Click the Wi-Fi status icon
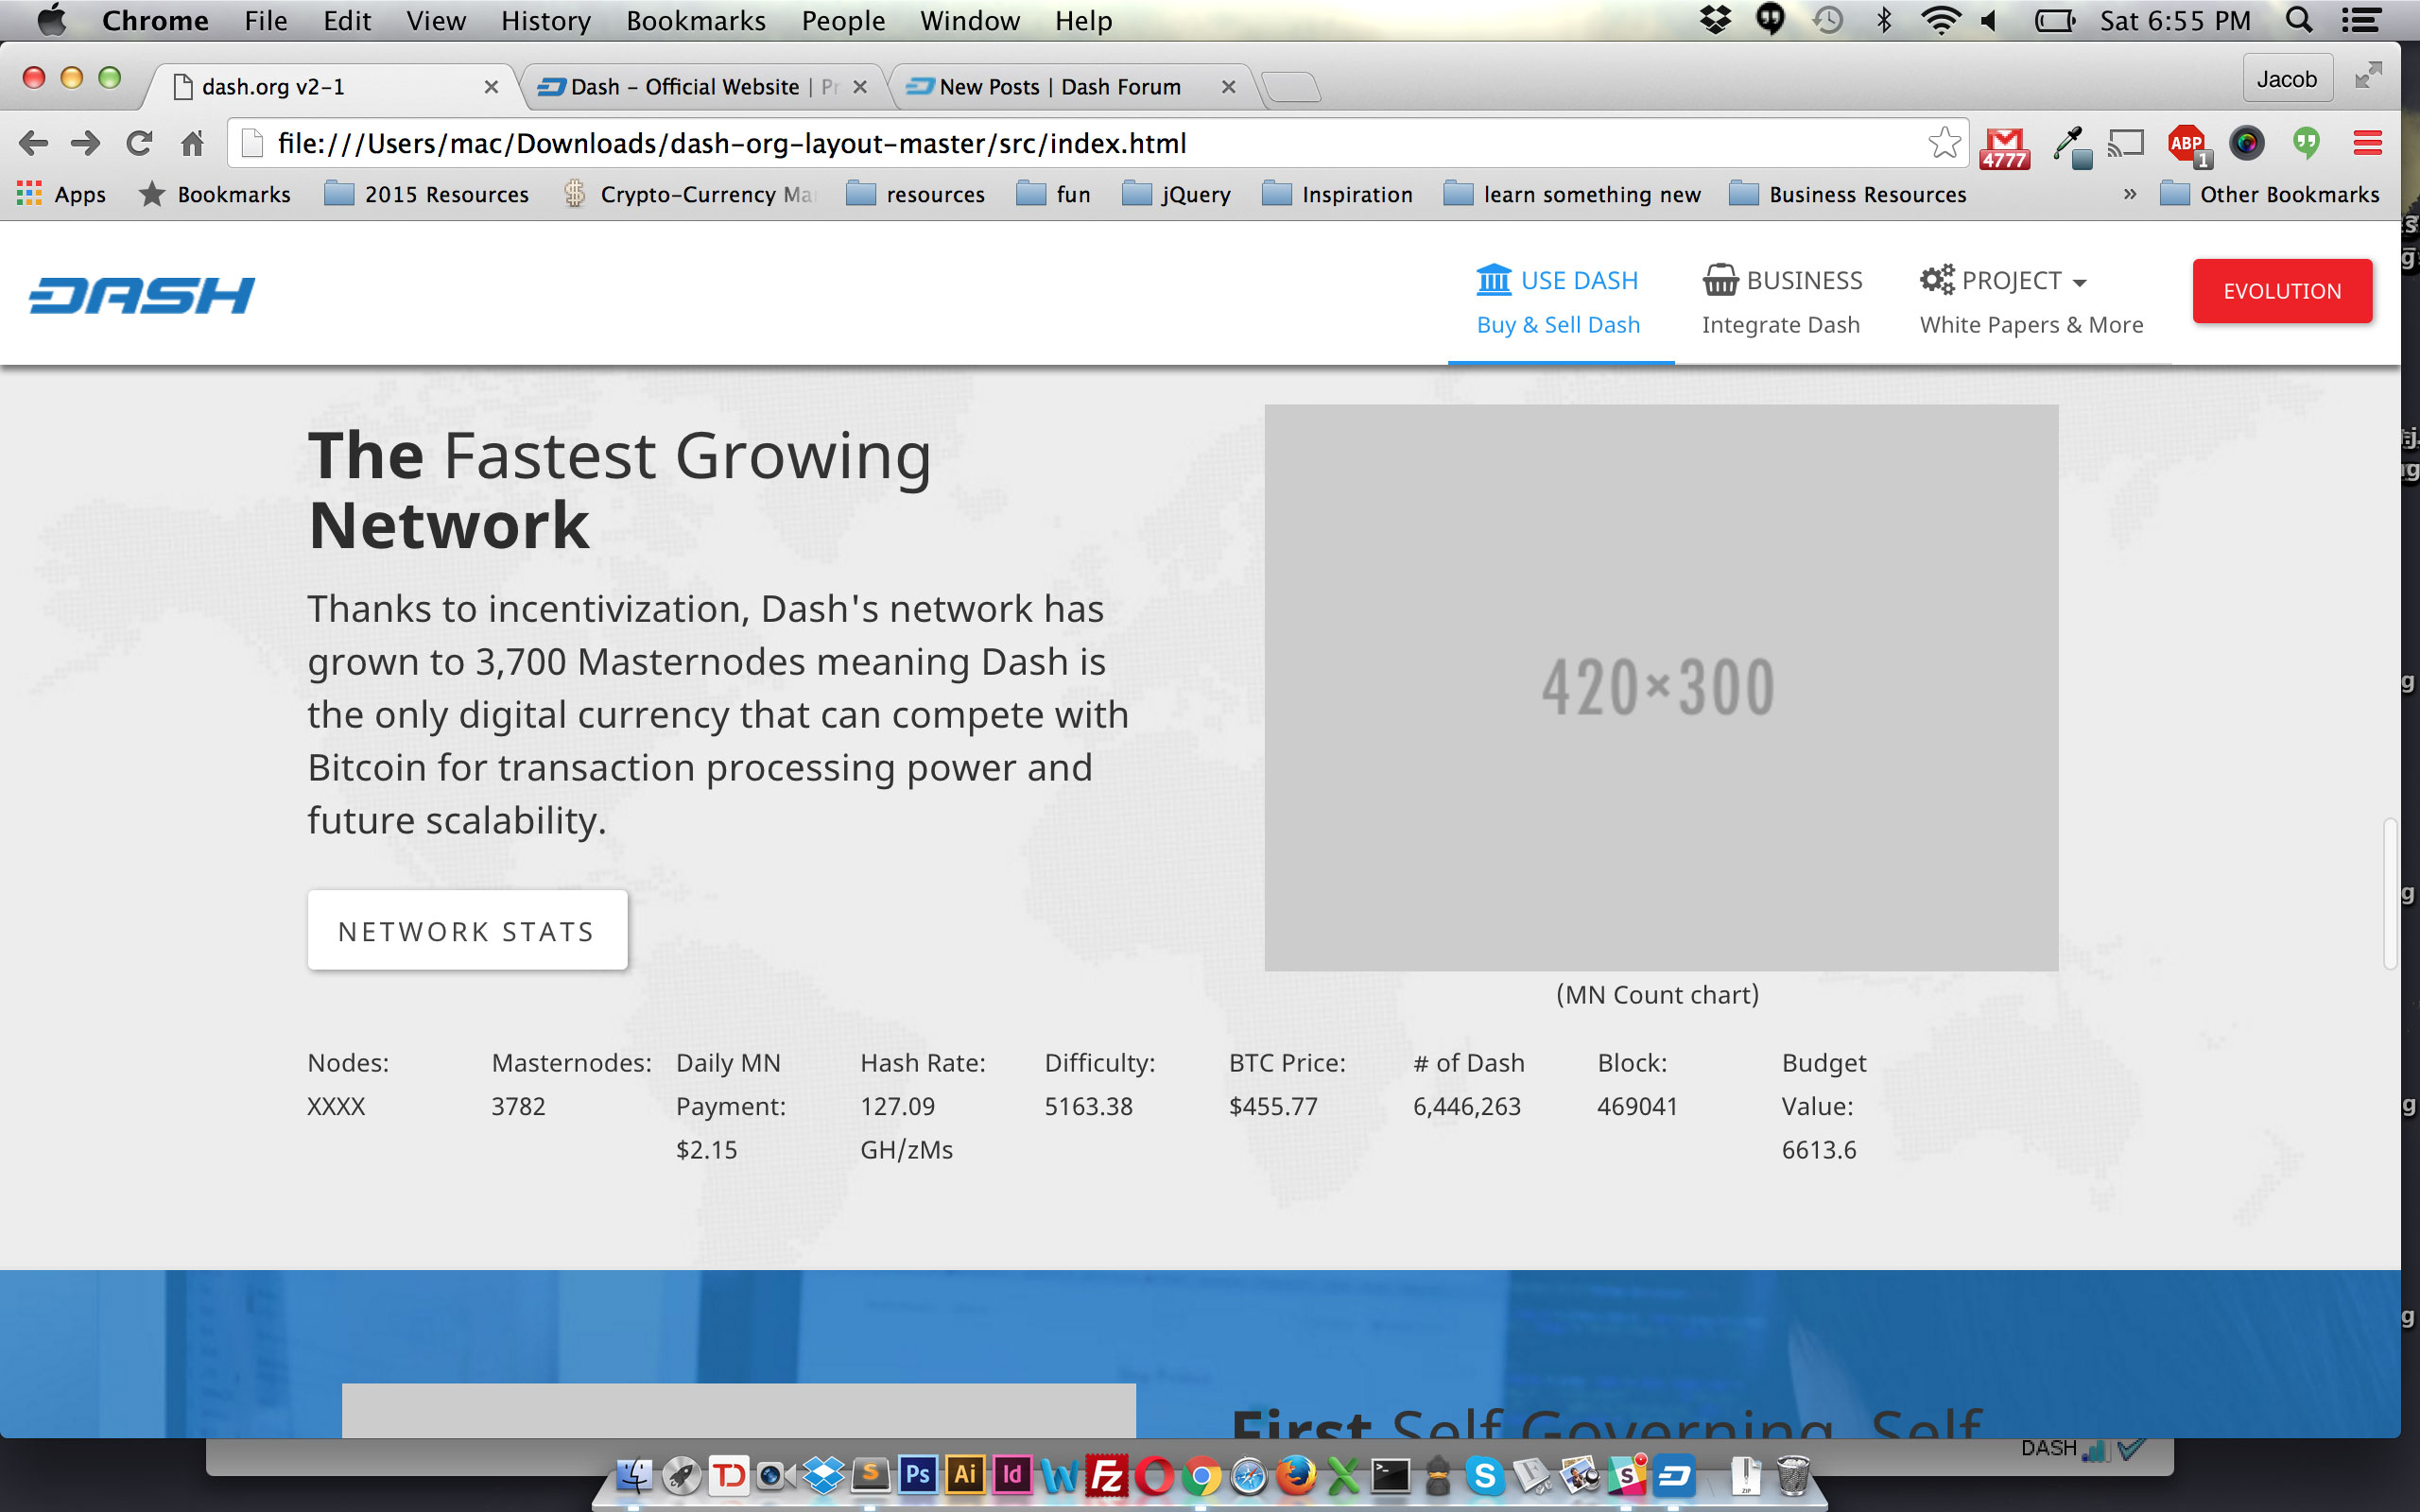 tap(1941, 20)
